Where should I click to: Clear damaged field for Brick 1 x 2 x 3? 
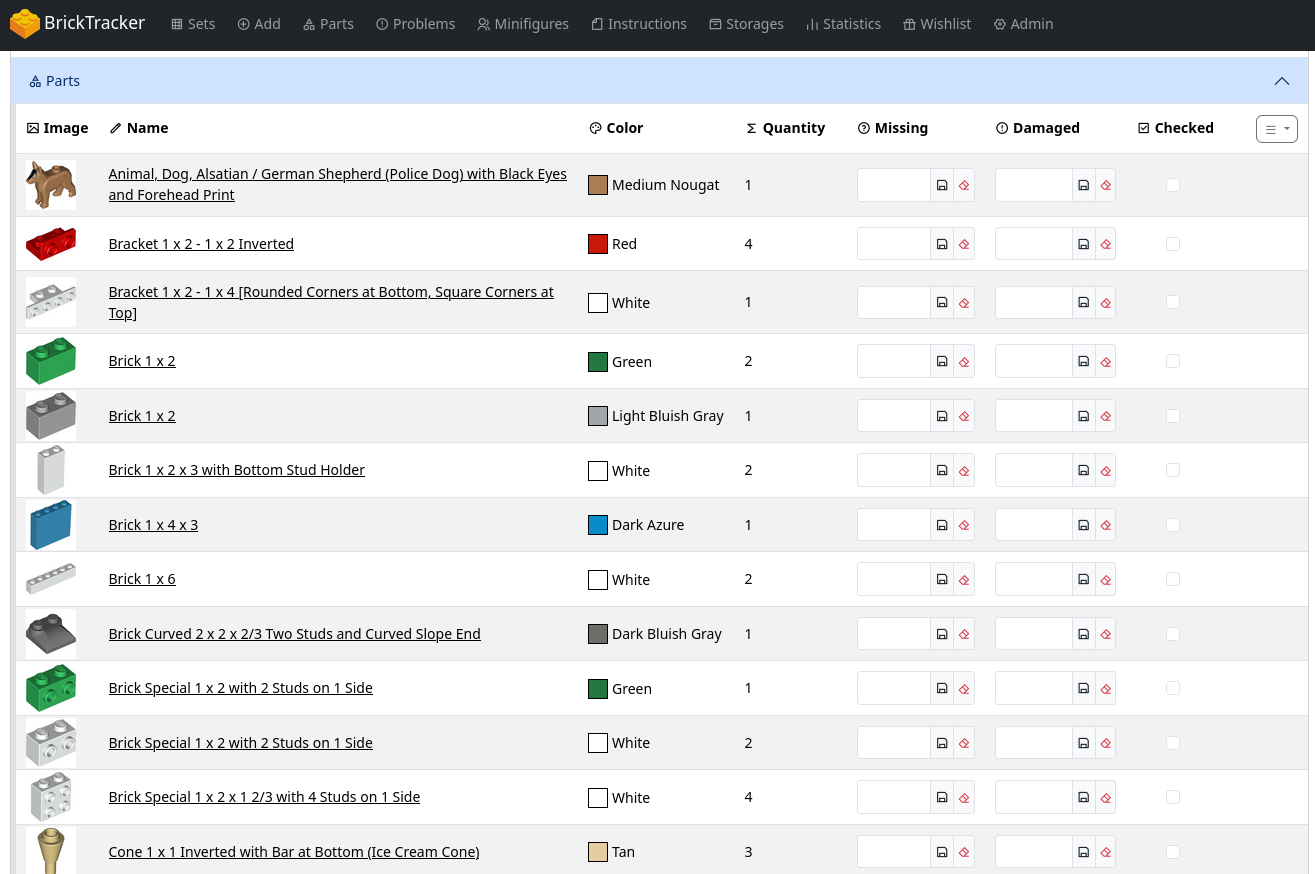1105,470
